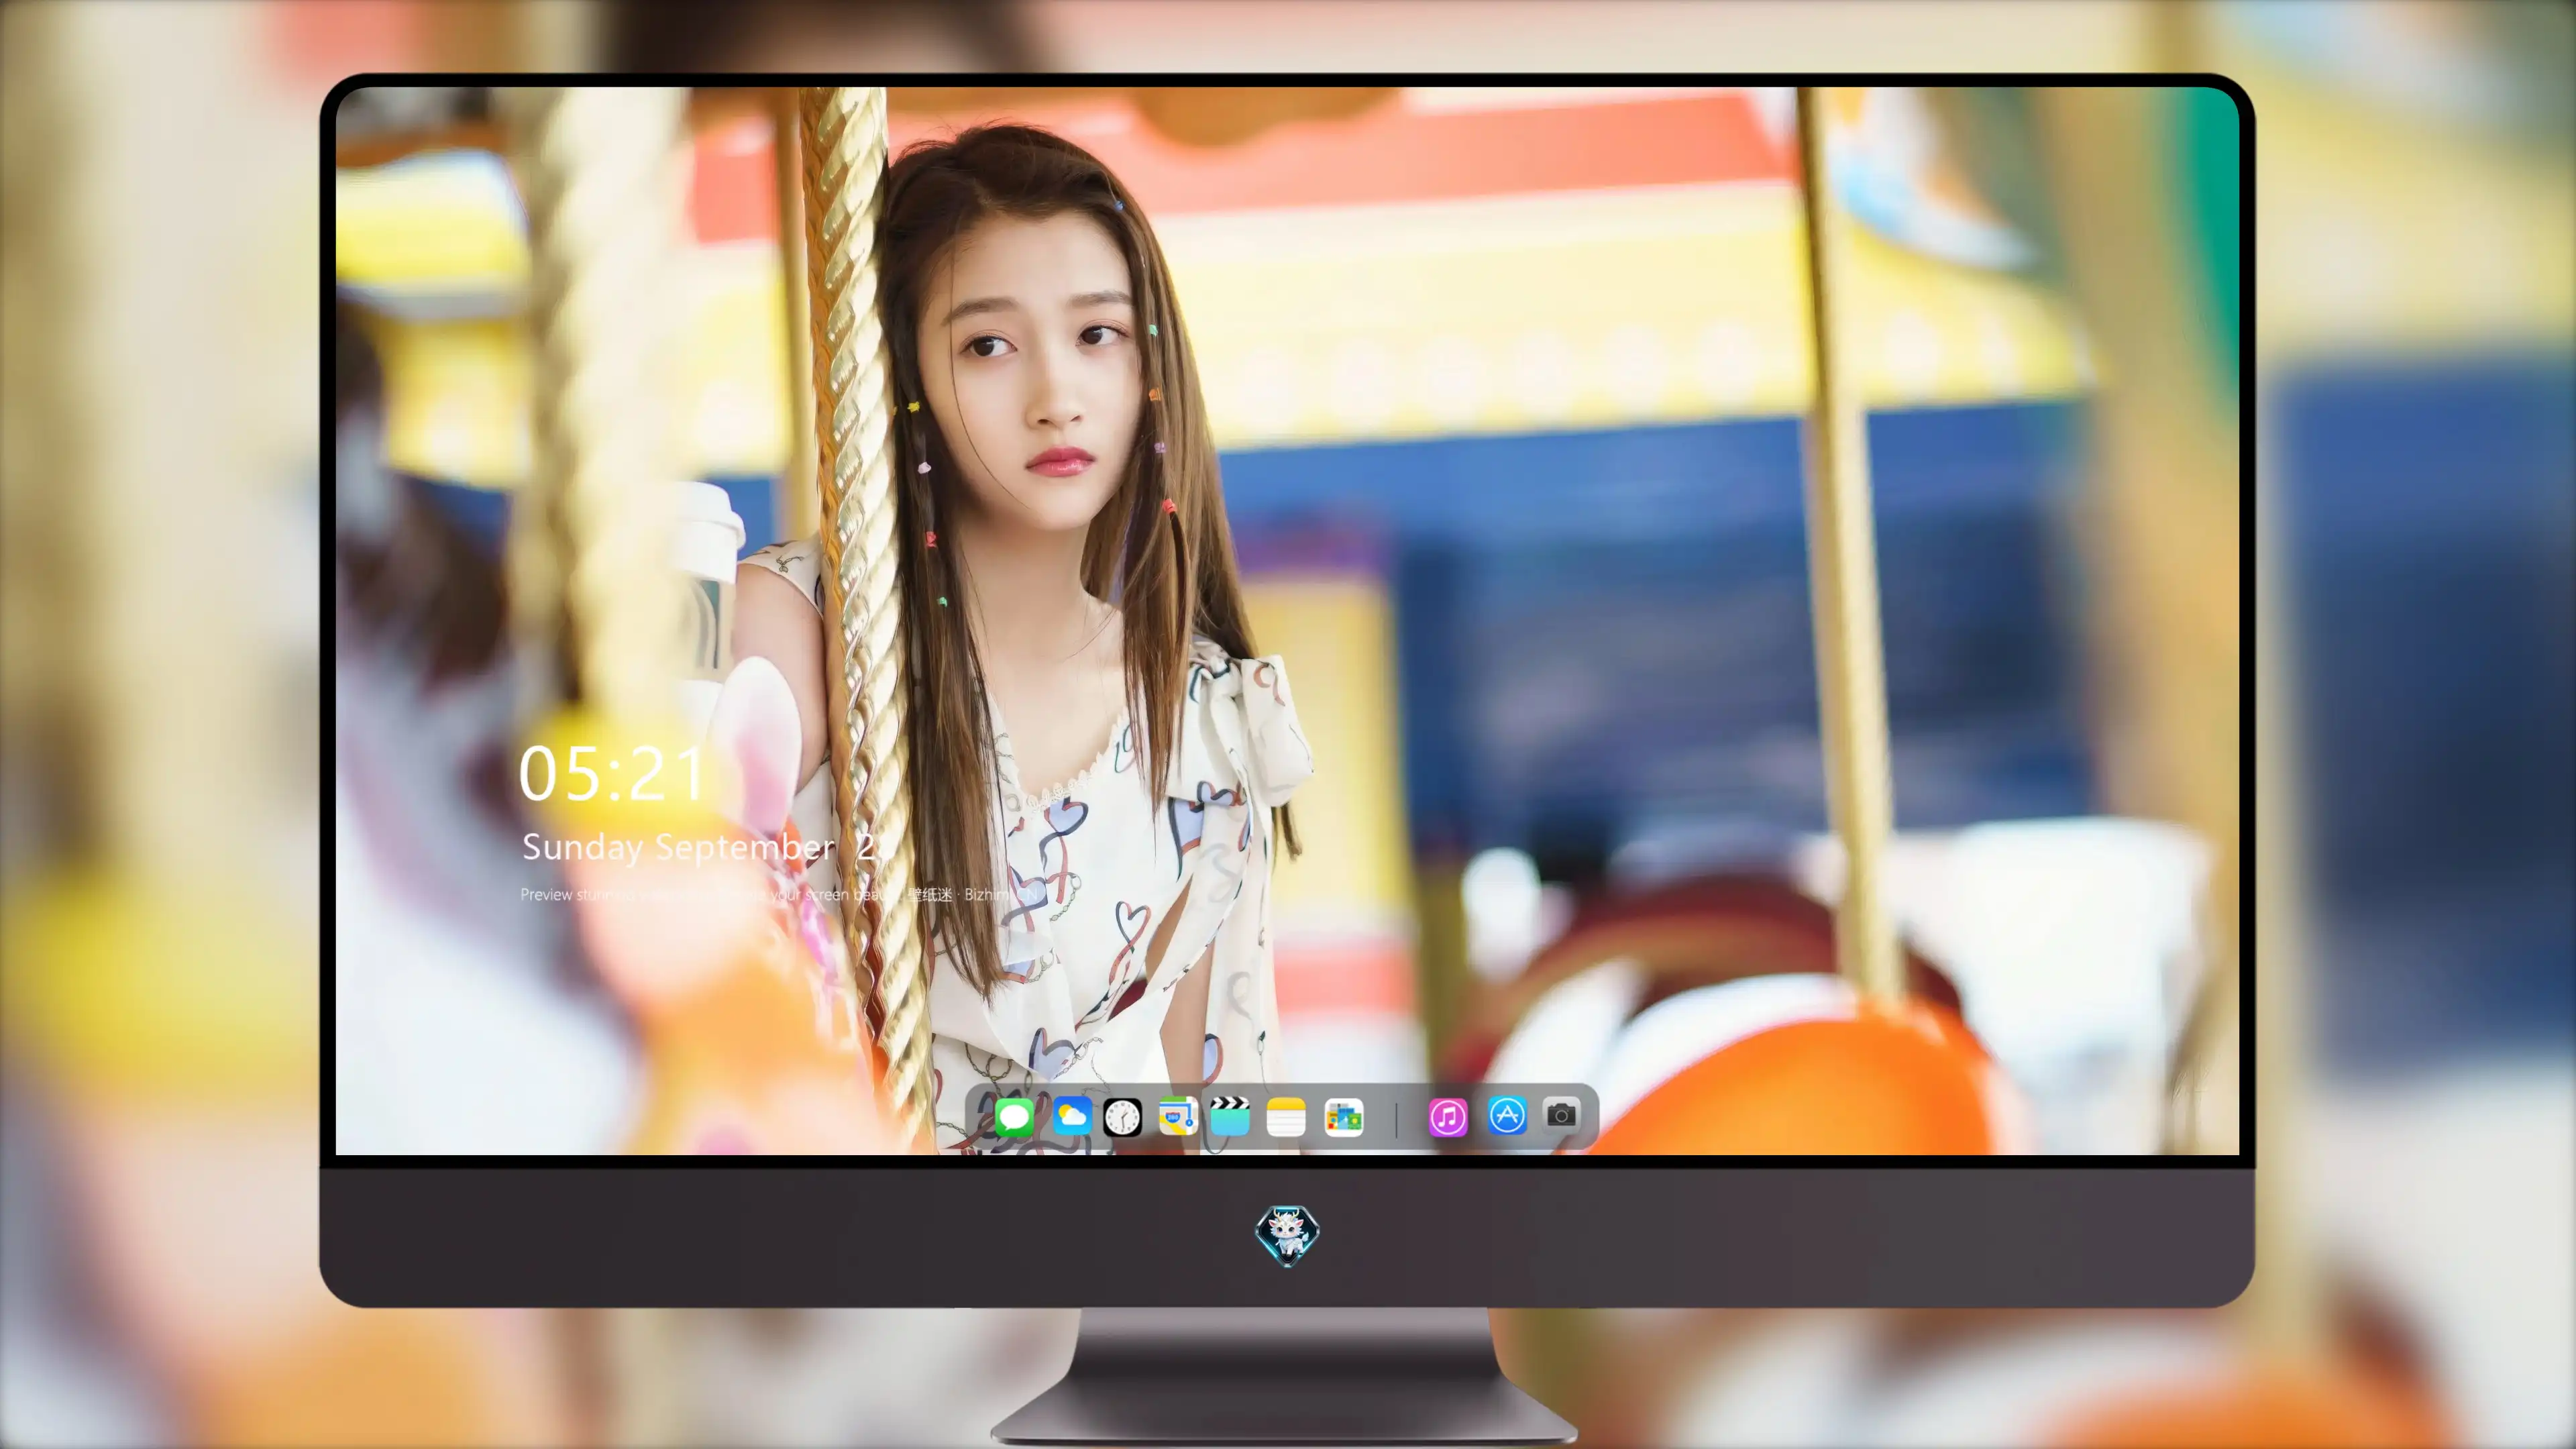Open the Clock app in the dock

coord(1122,1117)
